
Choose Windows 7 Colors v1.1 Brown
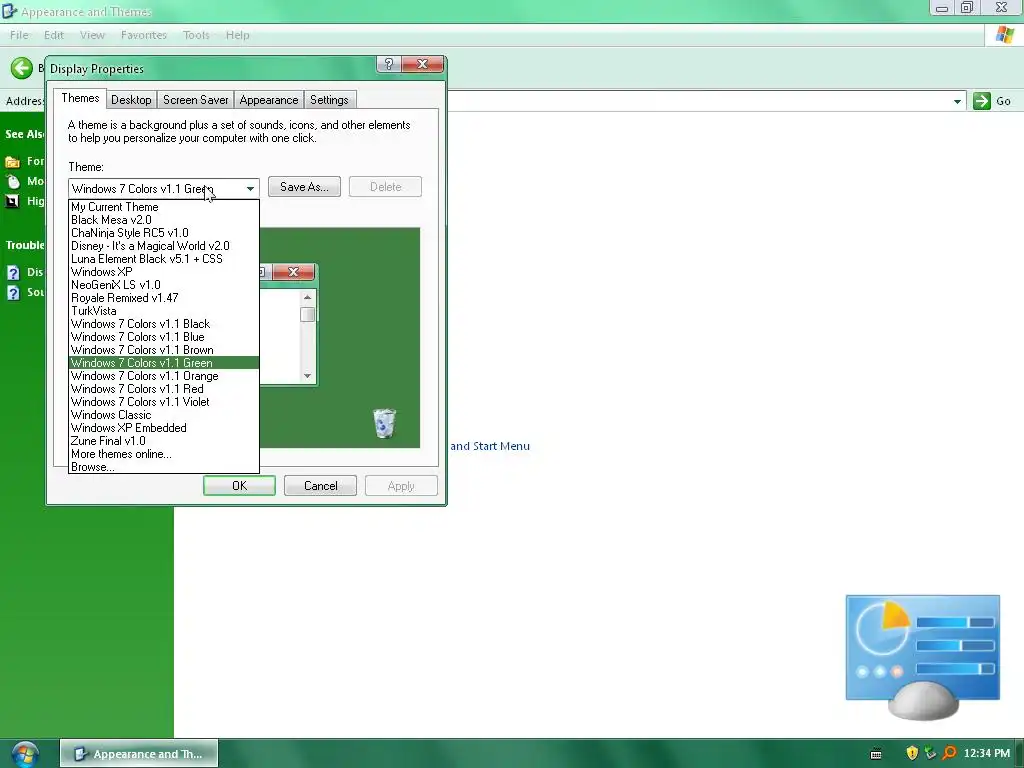(x=164, y=350)
